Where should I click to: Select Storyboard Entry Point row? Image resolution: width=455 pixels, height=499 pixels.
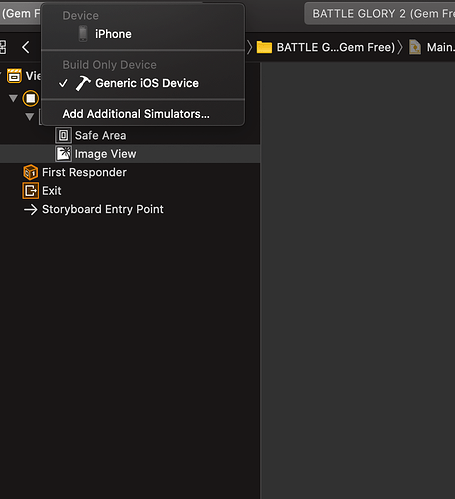point(130,209)
